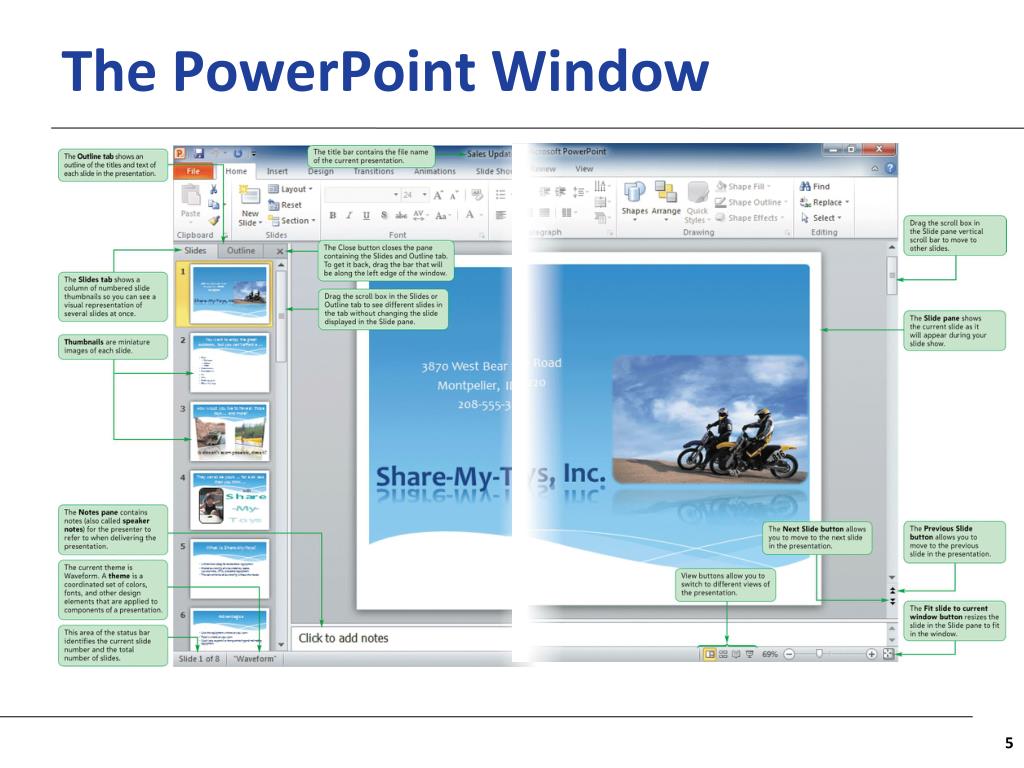
Task: Click the Paste clipboard icon
Action: [191, 195]
